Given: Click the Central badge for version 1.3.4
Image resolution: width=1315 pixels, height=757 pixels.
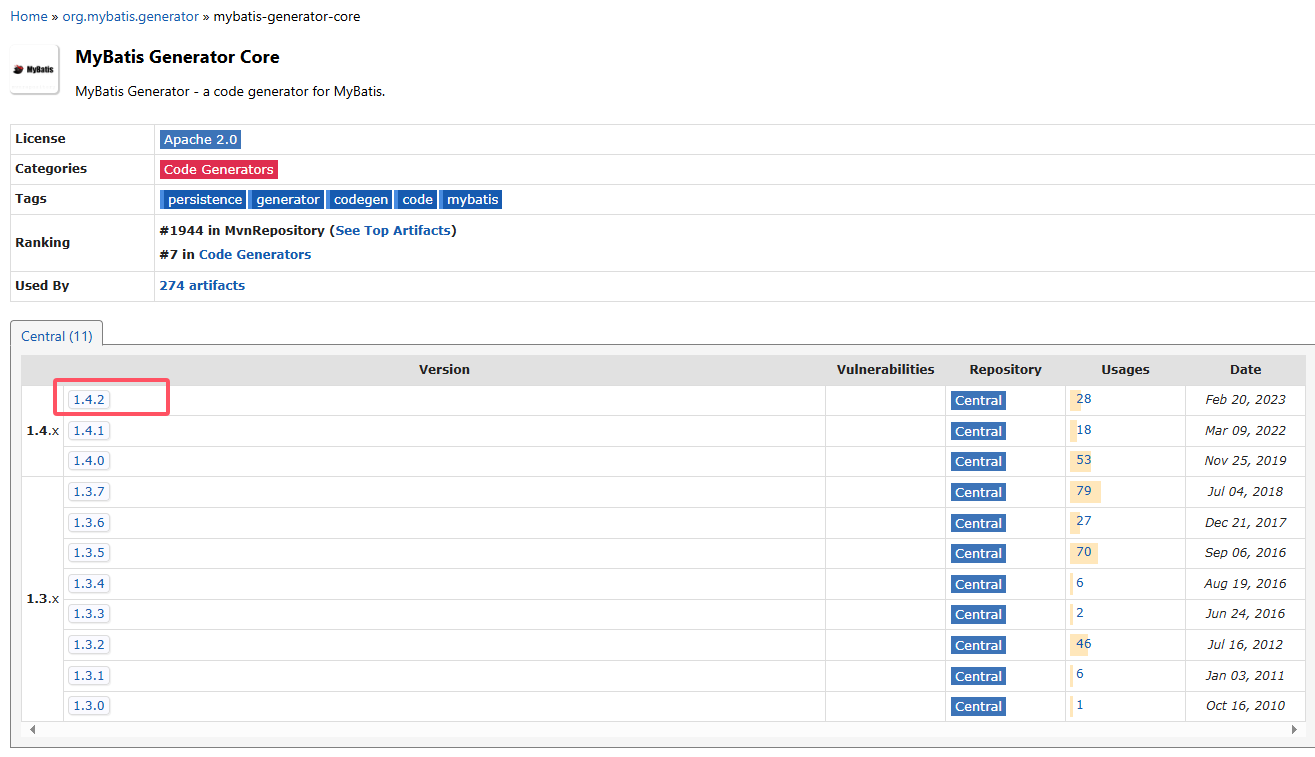Looking at the screenshot, I should click(978, 584).
